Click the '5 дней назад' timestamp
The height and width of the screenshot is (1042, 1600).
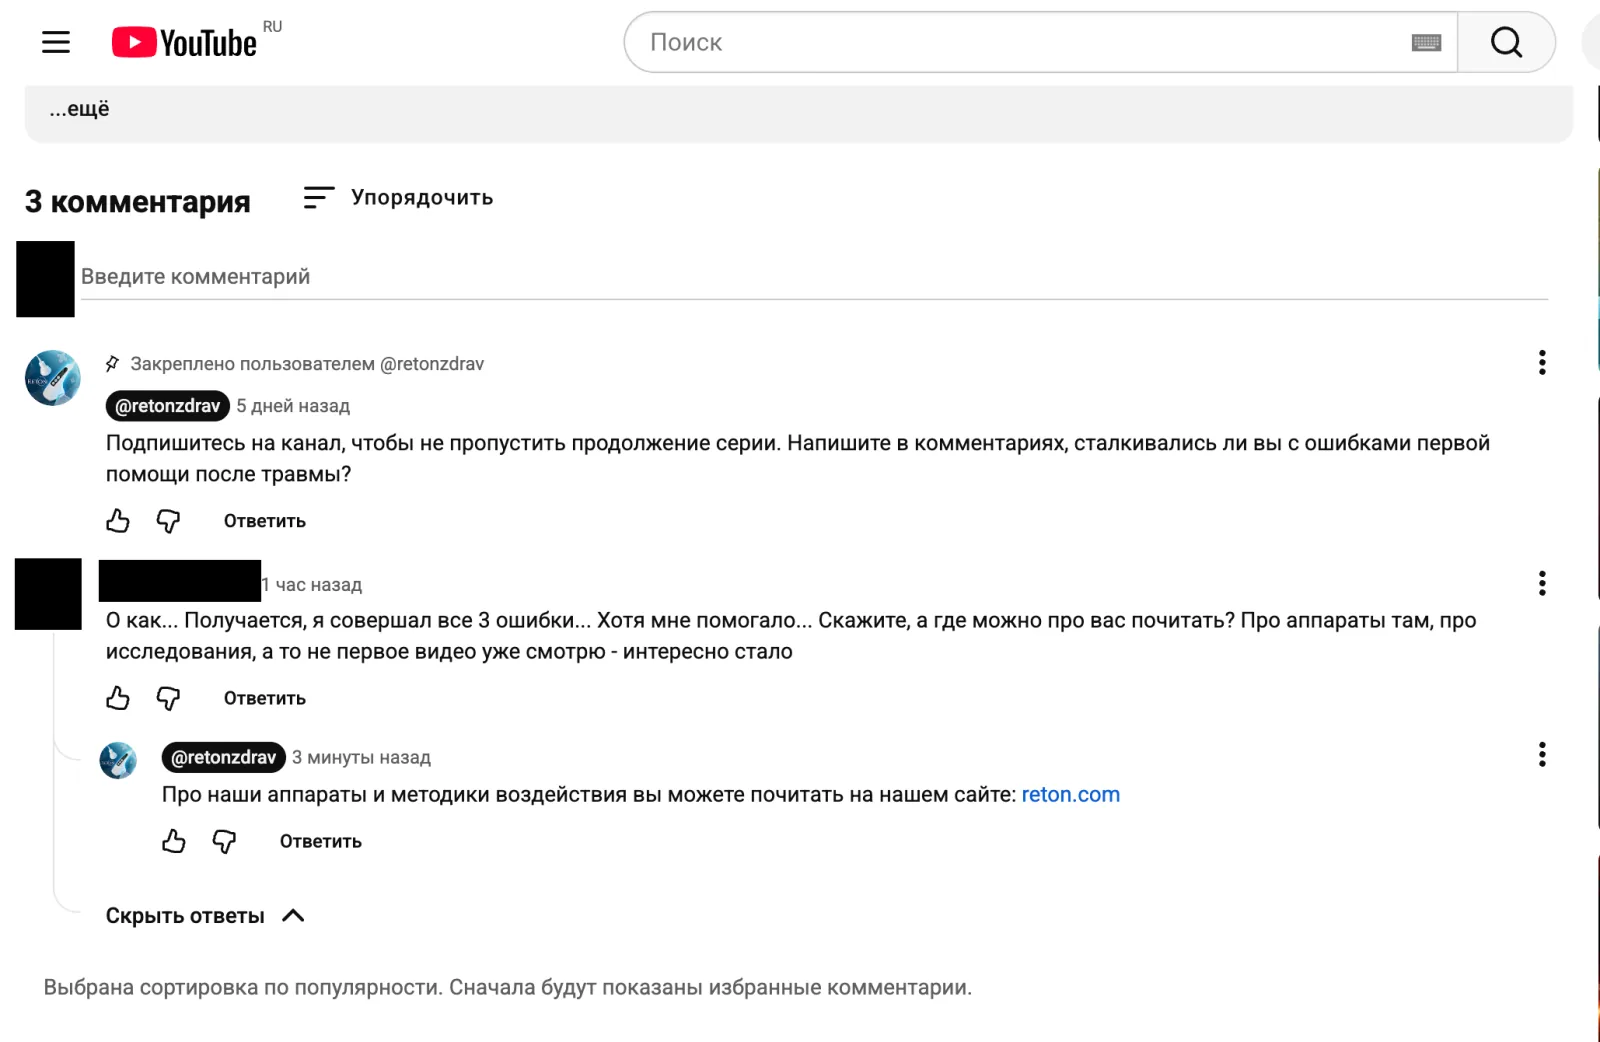click(293, 406)
